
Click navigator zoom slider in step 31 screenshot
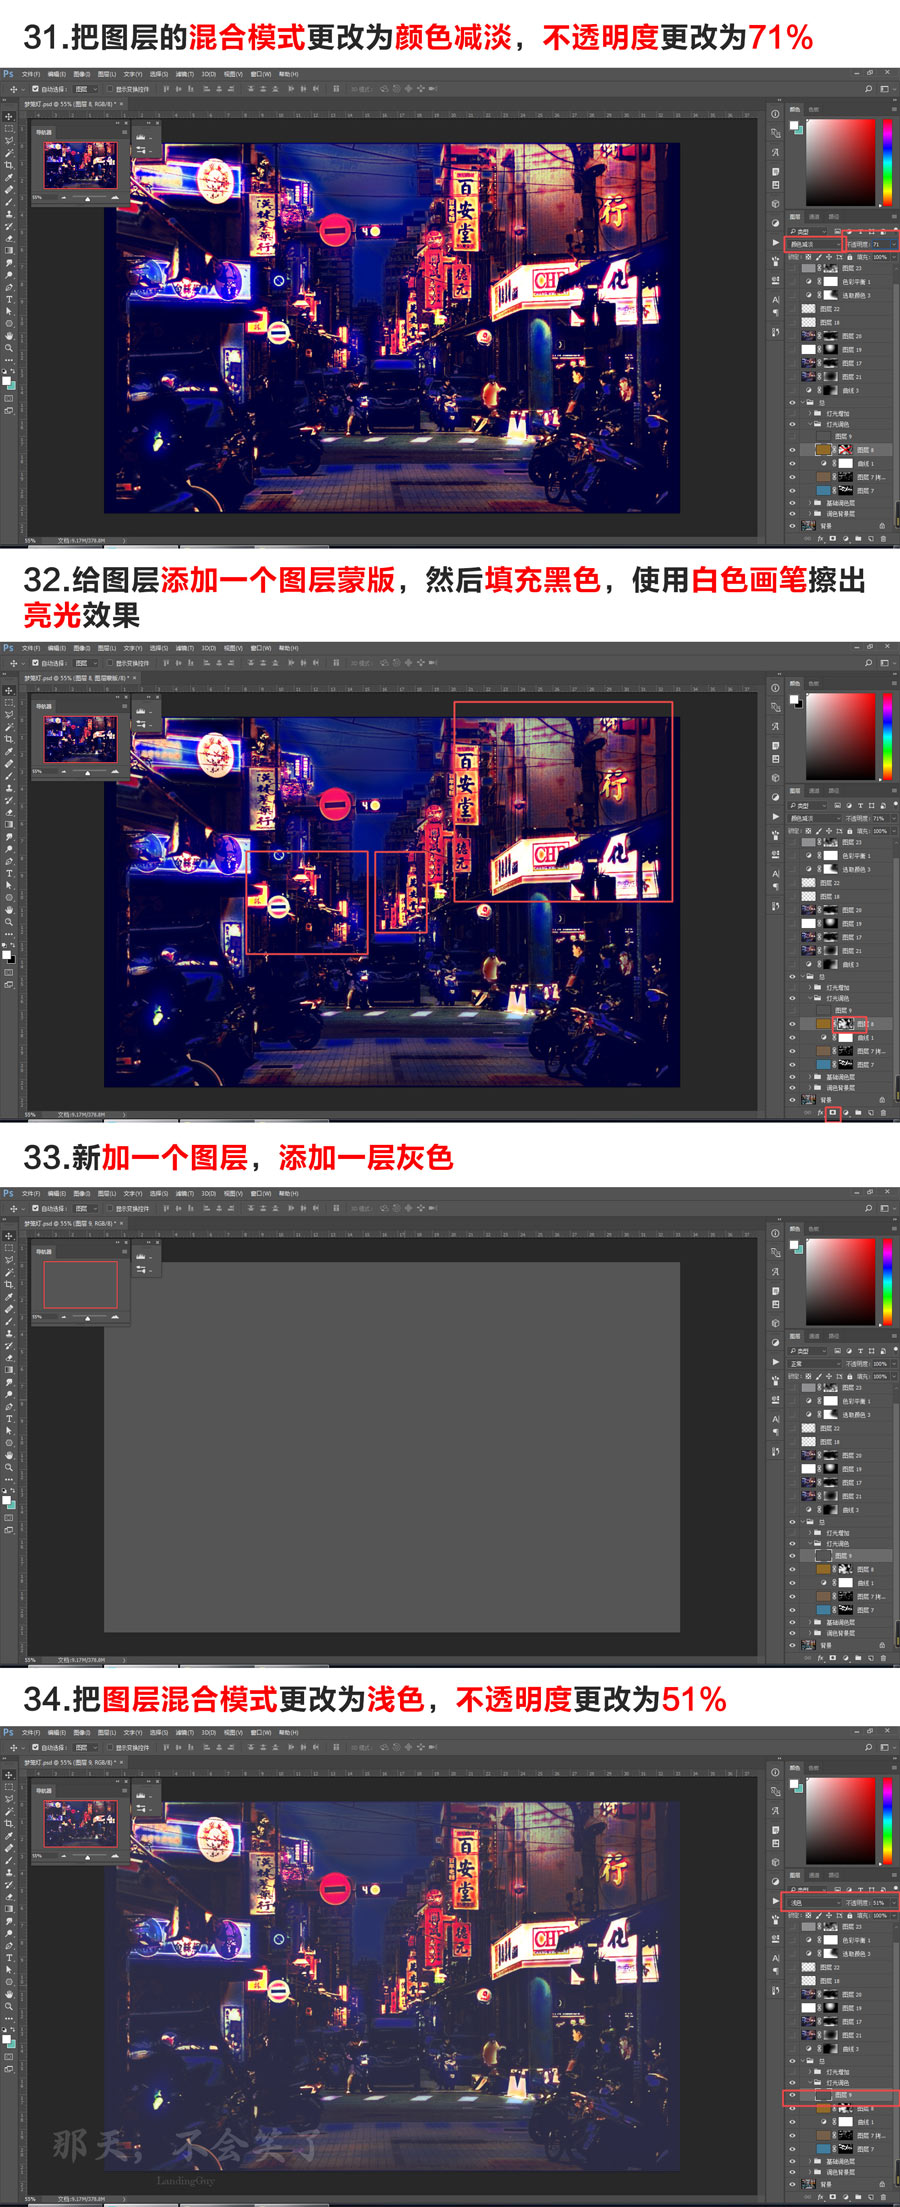pyautogui.click(x=88, y=198)
